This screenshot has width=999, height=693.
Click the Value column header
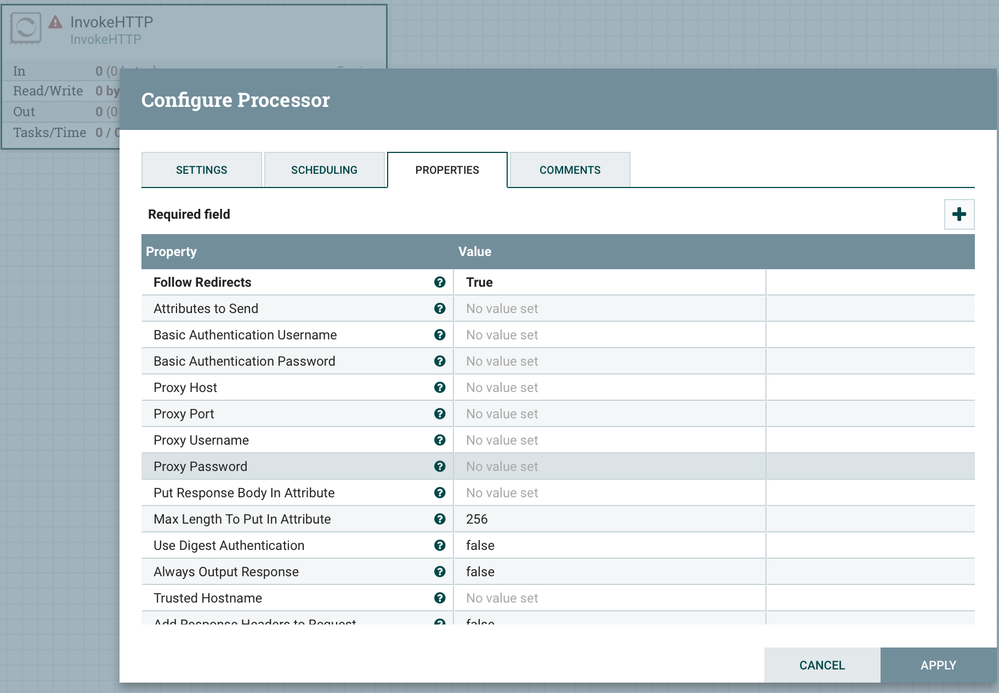click(x=475, y=252)
